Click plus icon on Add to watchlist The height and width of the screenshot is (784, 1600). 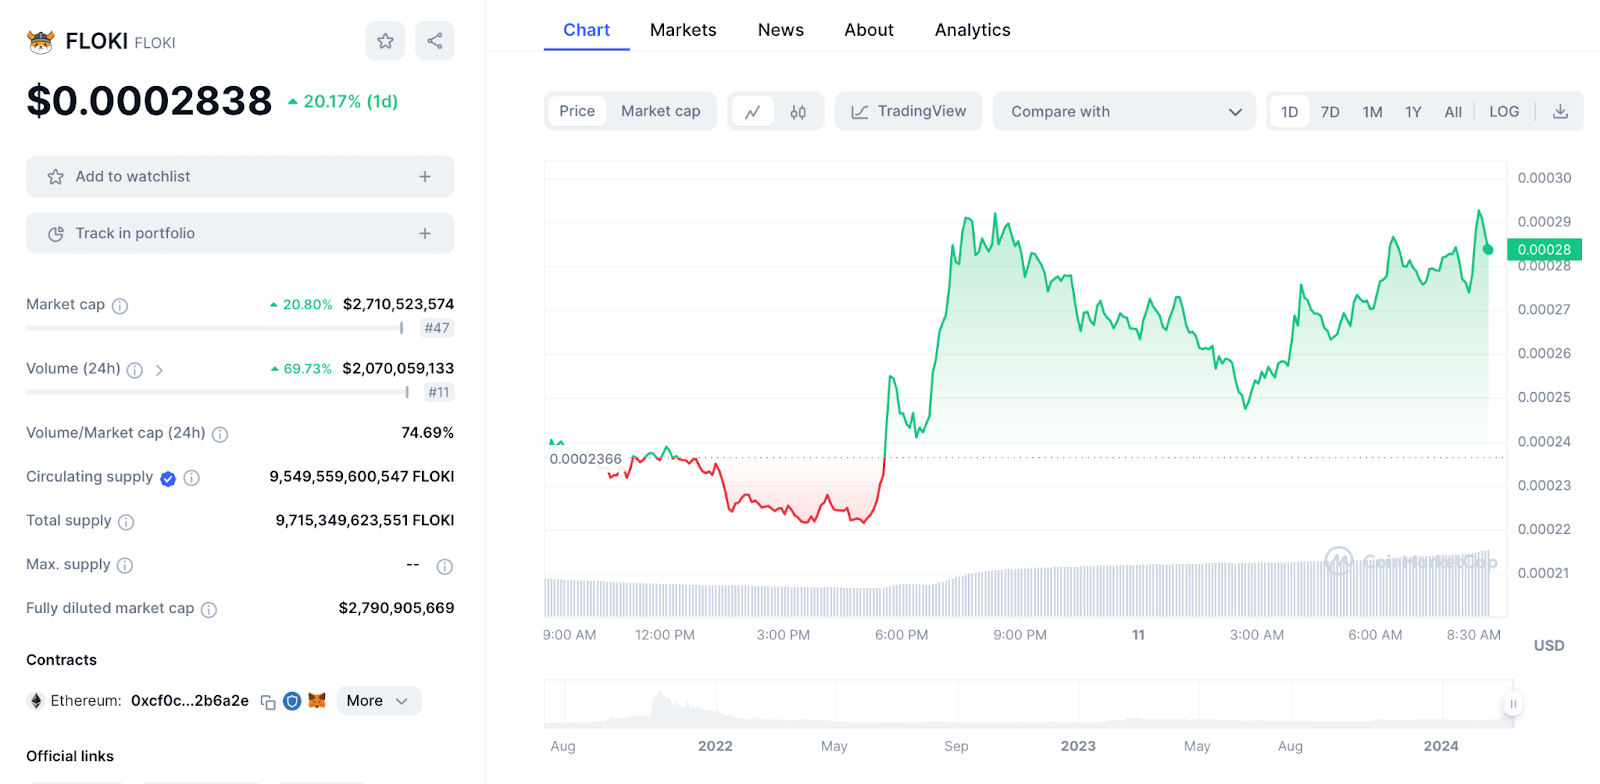coord(425,177)
